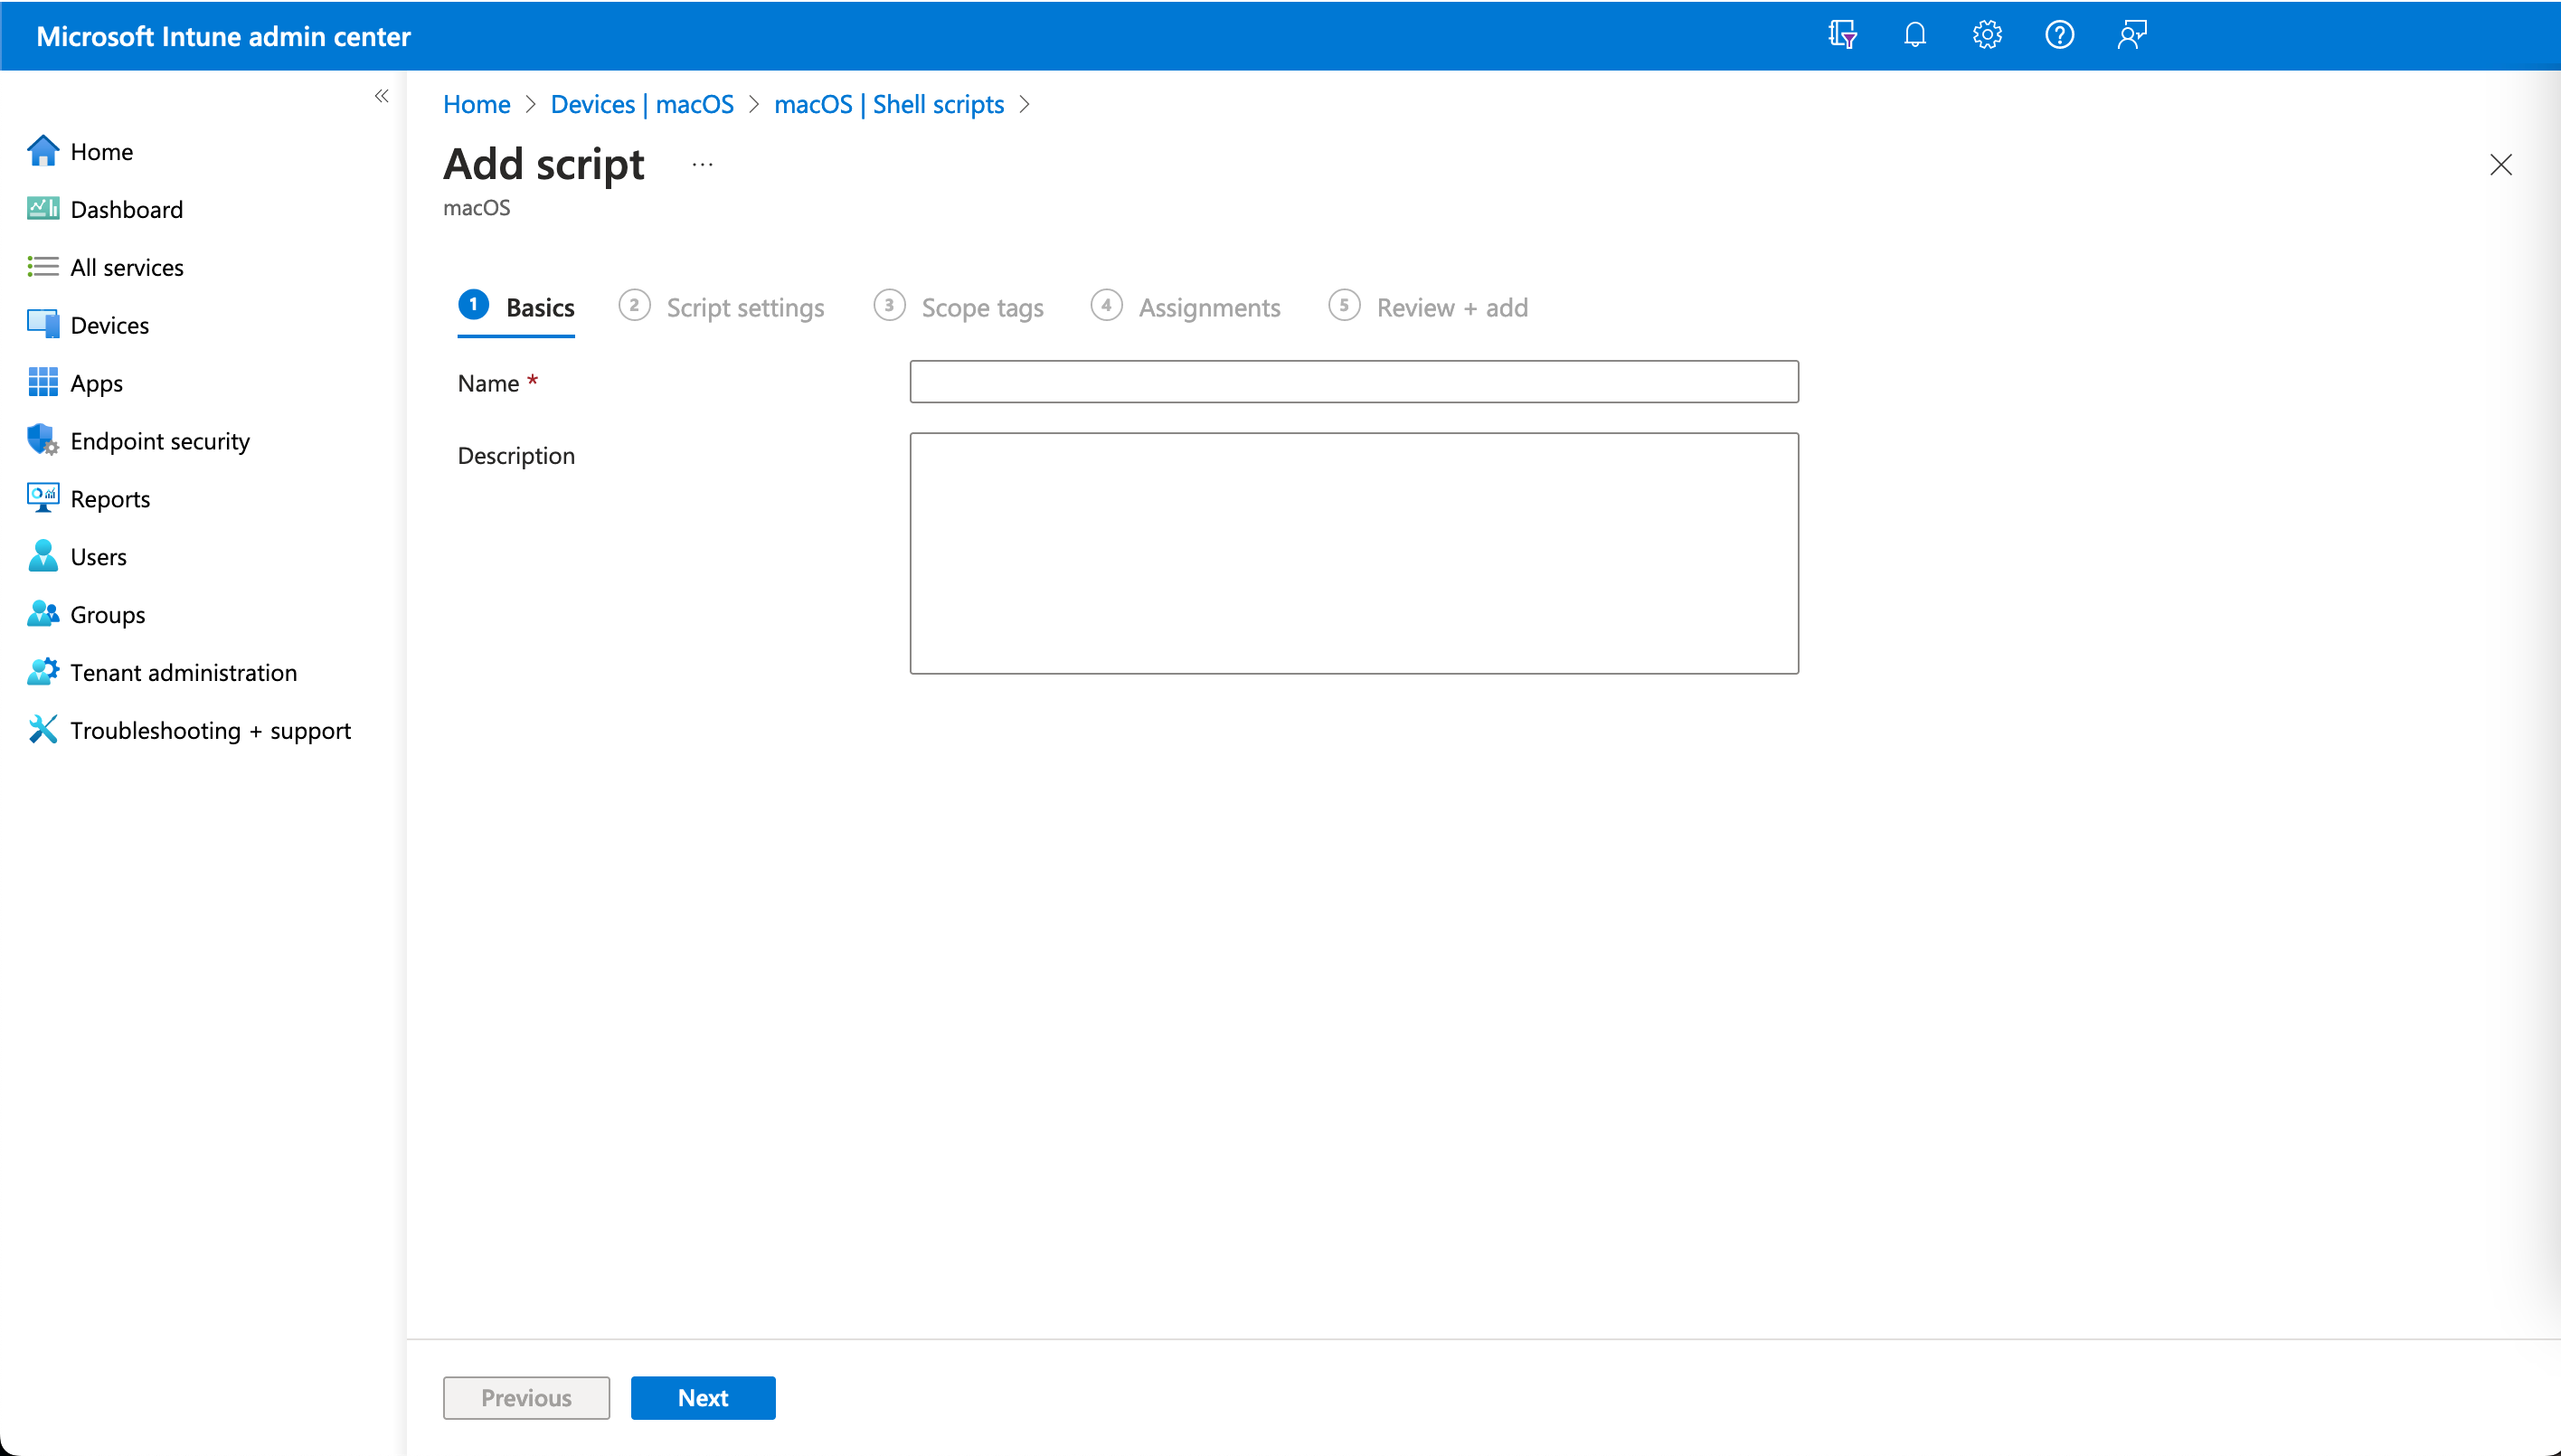Screen dimensions: 2561x1456
Task: Go to the Review + add step
Action: (x=1451, y=307)
